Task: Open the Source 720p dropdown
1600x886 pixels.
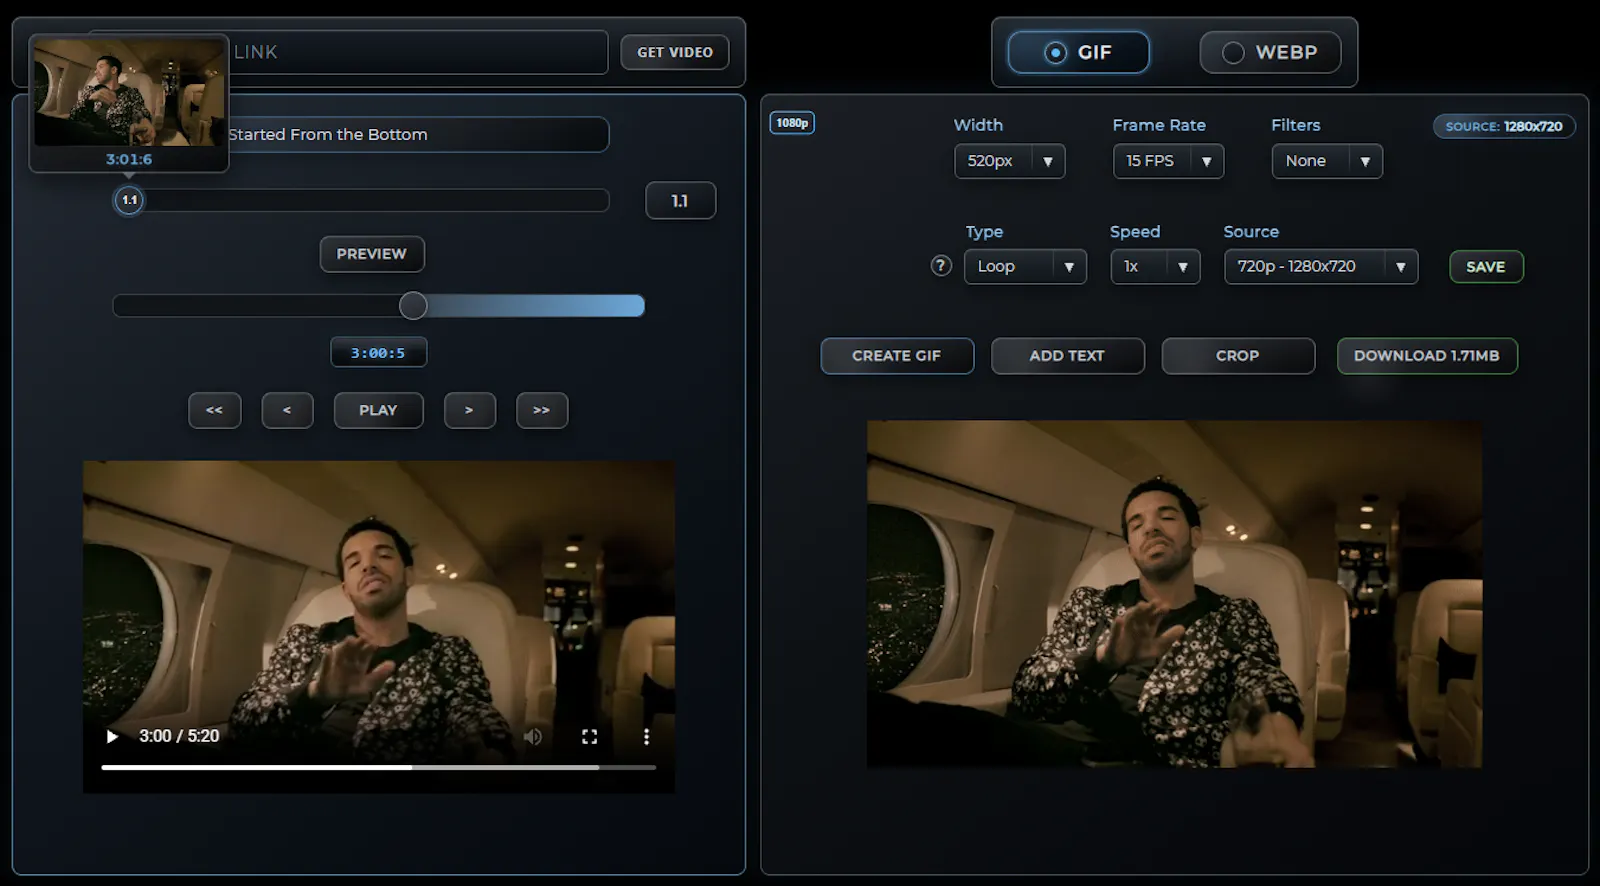Action: (1321, 267)
